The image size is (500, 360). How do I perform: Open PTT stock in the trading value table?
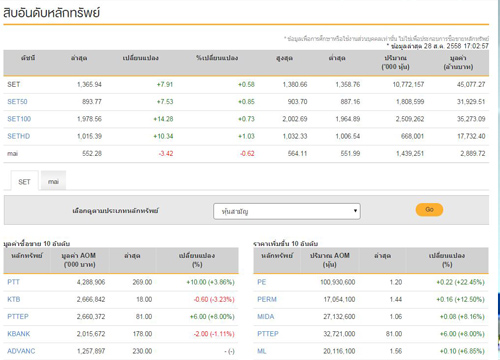pyautogui.click(x=13, y=282)
